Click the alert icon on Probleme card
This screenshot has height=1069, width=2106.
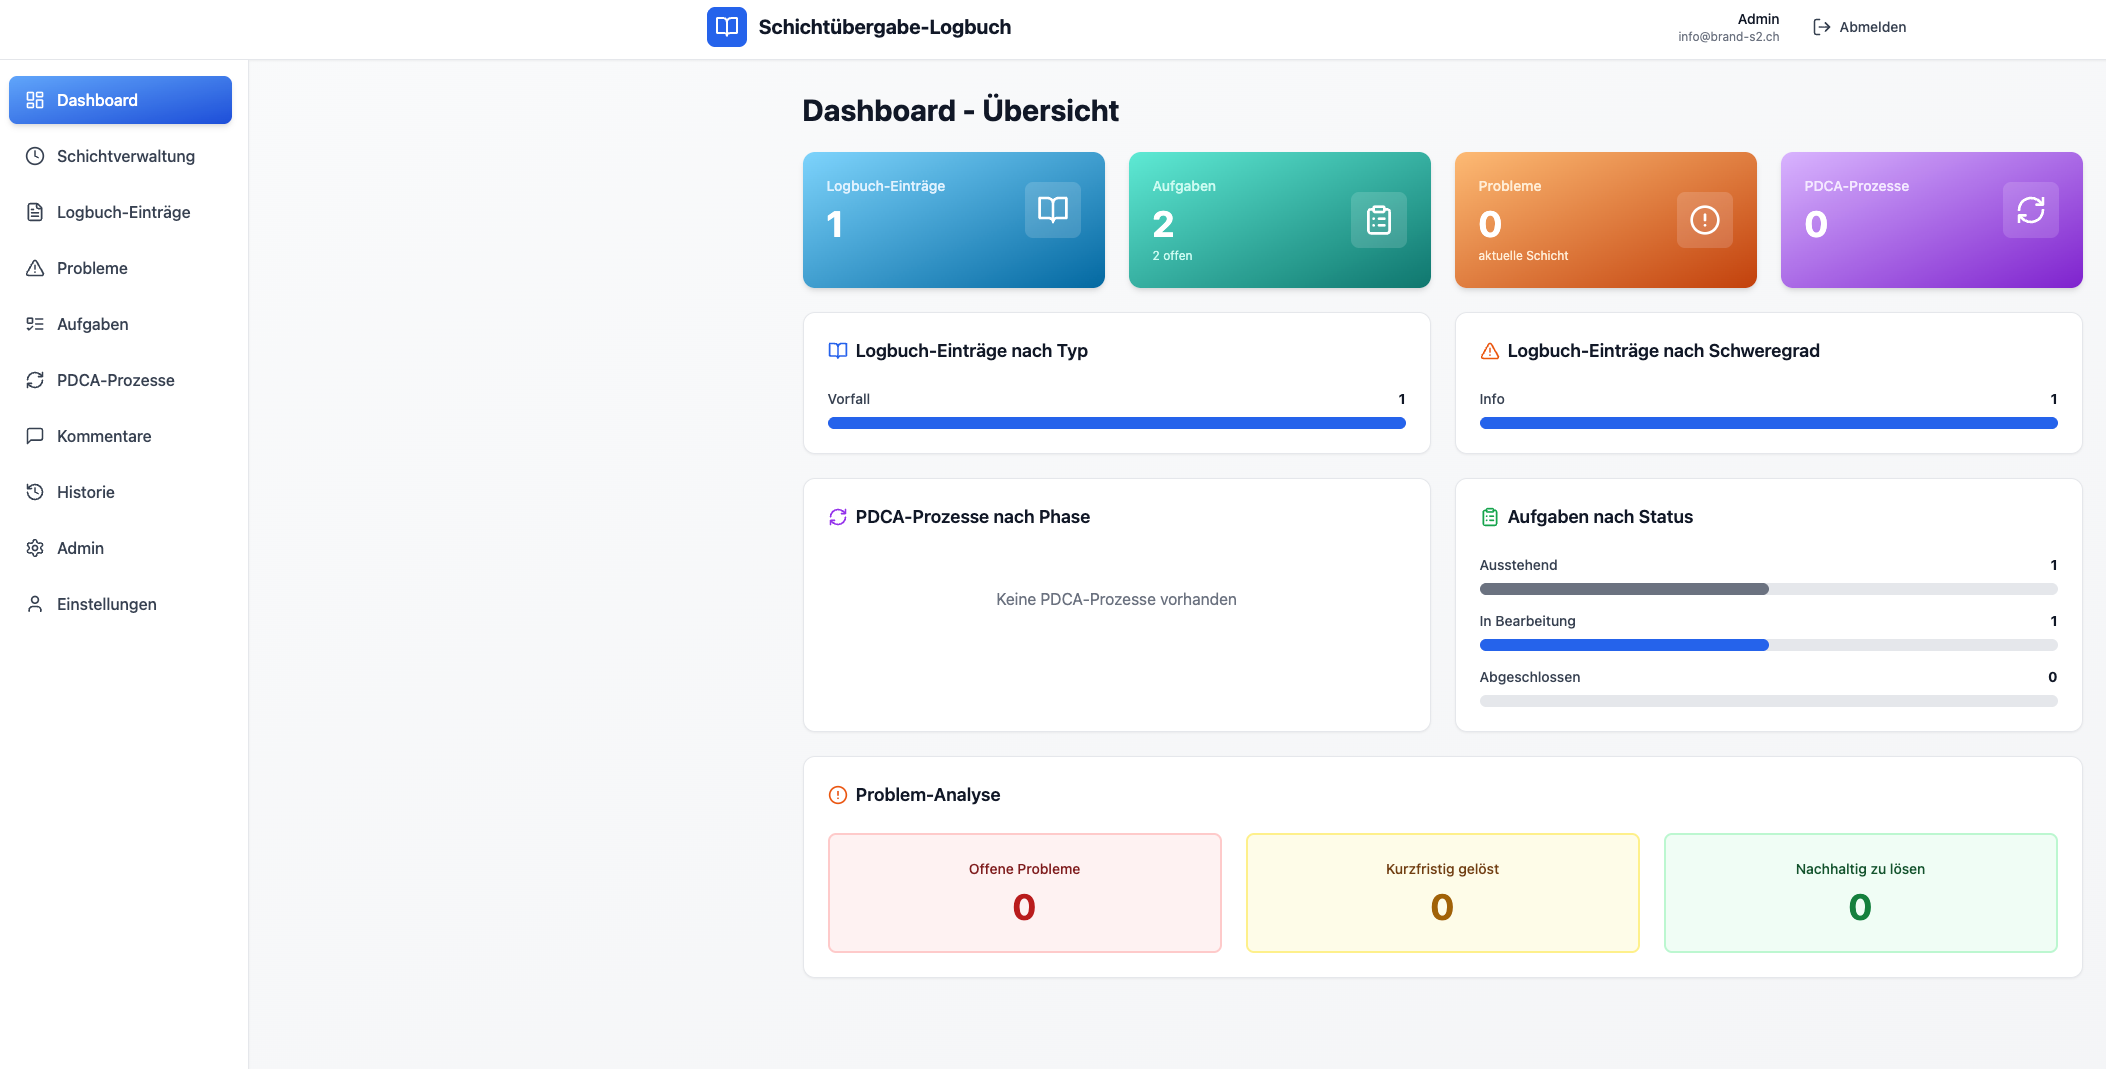1704,220
